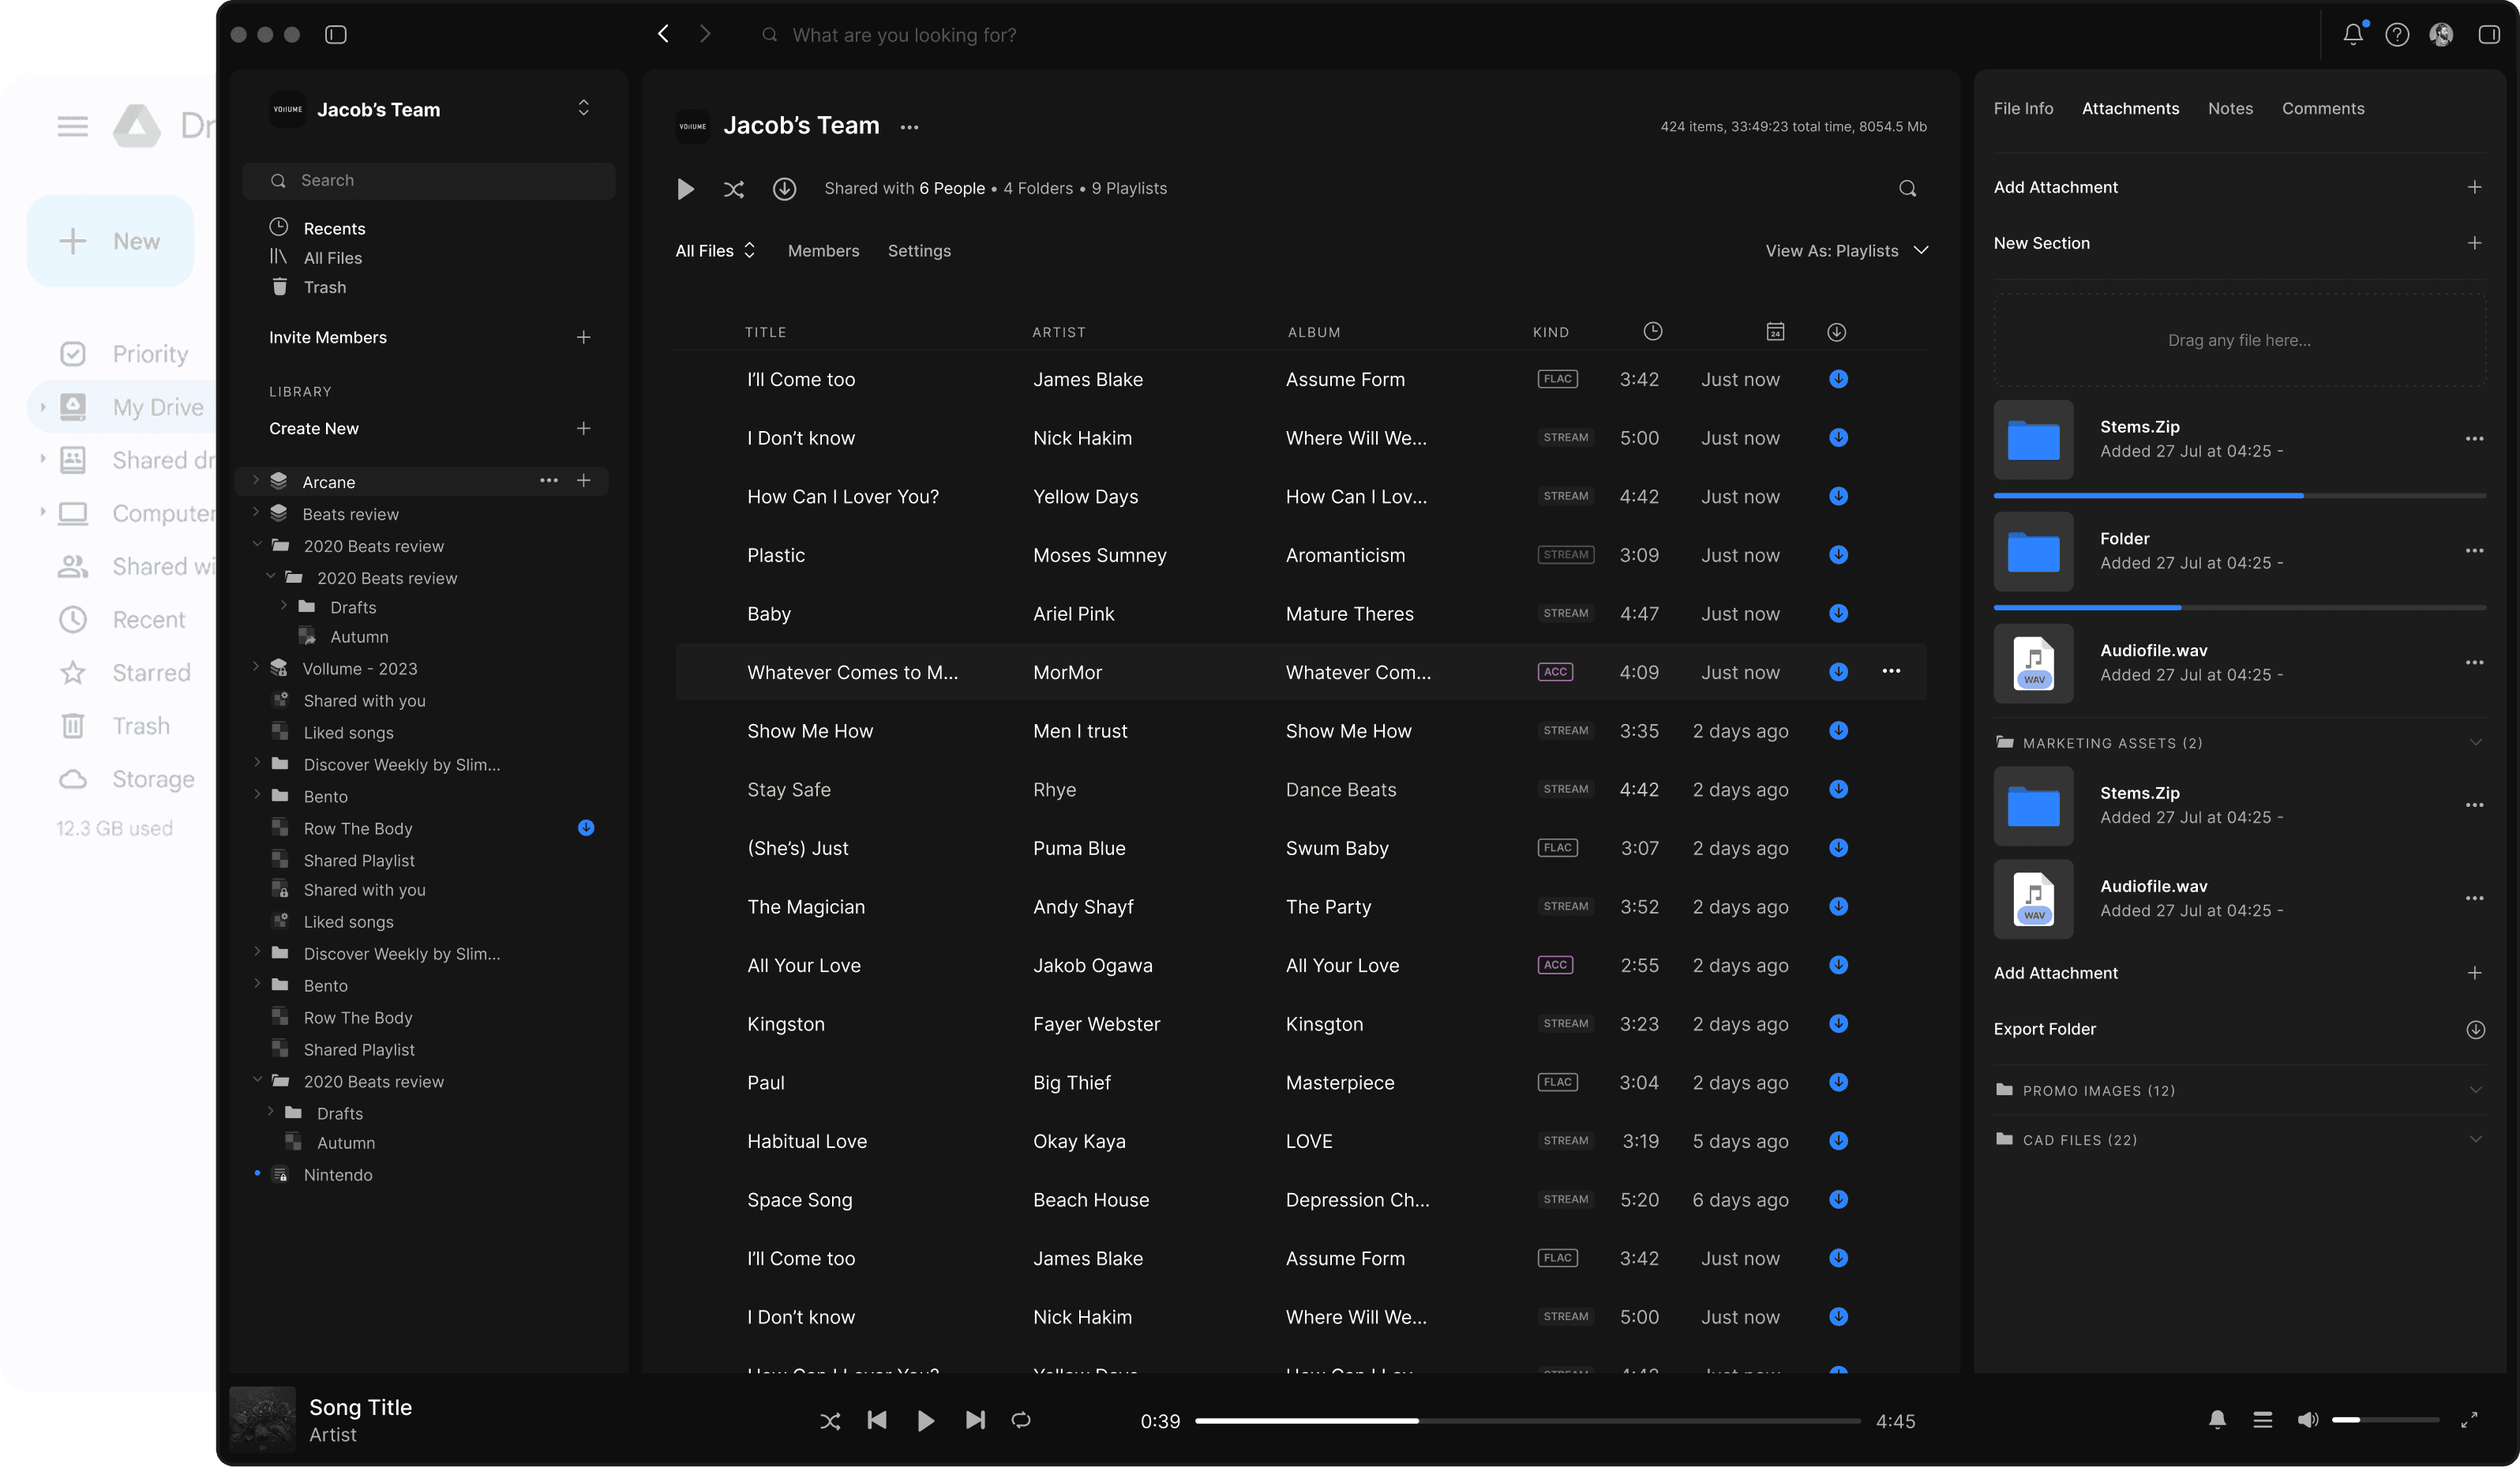Viewport: 2520px width, 1467px height.
Task: Sort by date calendar column icon
Action: click(1775, 331)
